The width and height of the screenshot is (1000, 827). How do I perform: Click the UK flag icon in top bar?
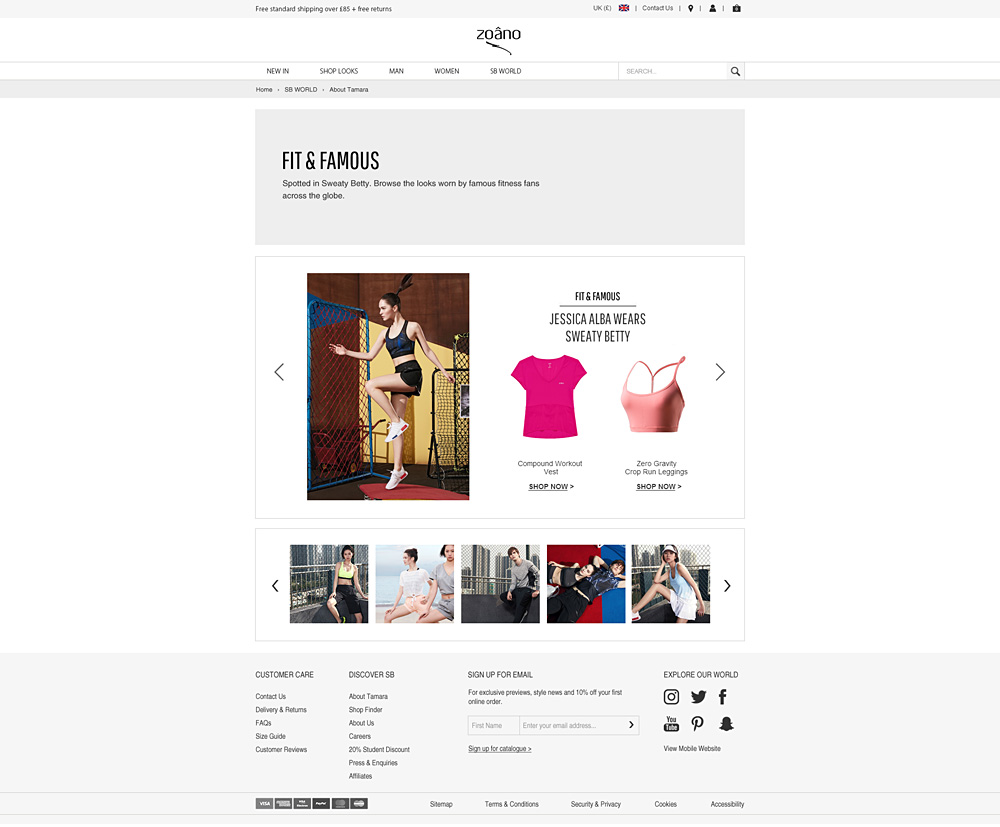pos(624,8)
